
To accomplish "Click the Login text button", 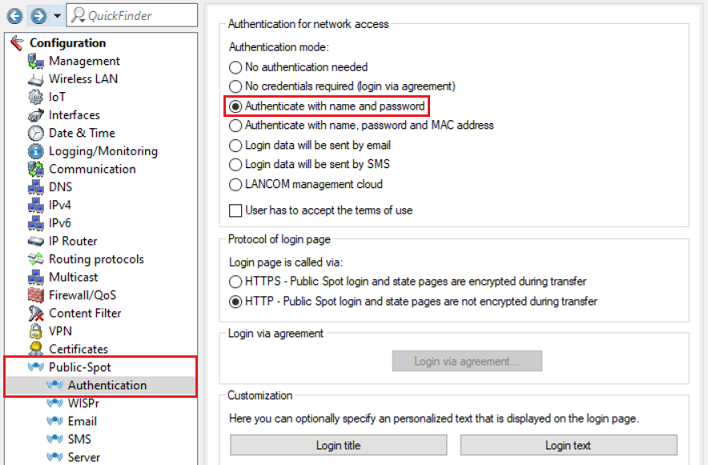I will [568, 445].
